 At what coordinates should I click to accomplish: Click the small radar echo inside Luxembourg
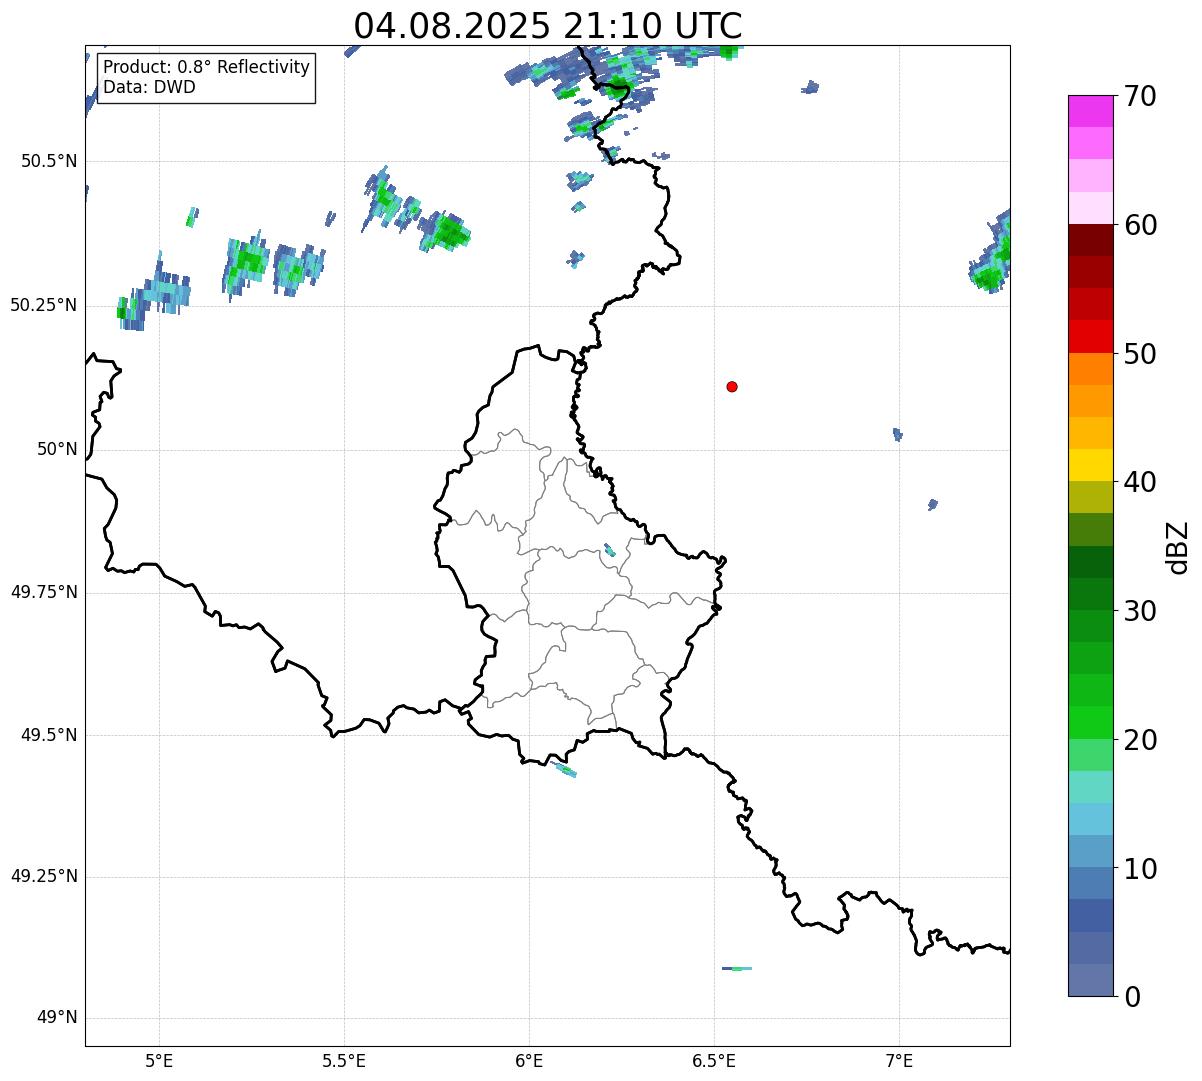pyautogui.click(x=610, y=550)
